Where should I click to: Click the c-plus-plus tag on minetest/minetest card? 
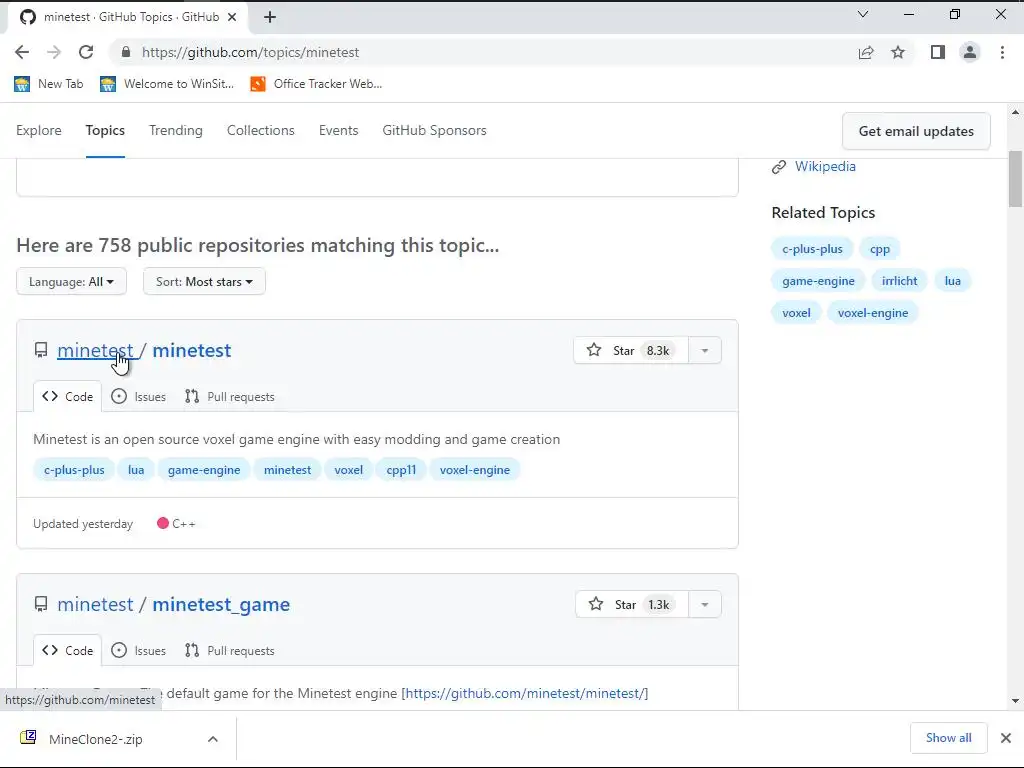point(74,470)
